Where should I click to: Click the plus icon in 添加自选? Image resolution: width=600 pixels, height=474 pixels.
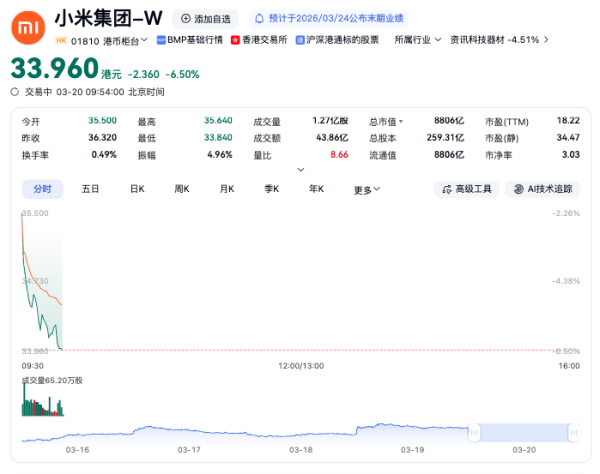(x=186, y=18)
